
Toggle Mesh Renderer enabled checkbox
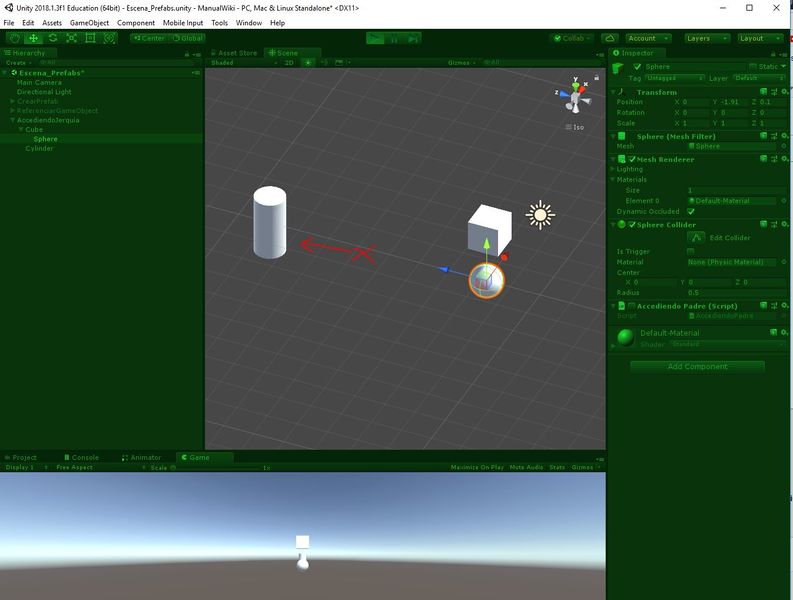click(x=632, y=159)
